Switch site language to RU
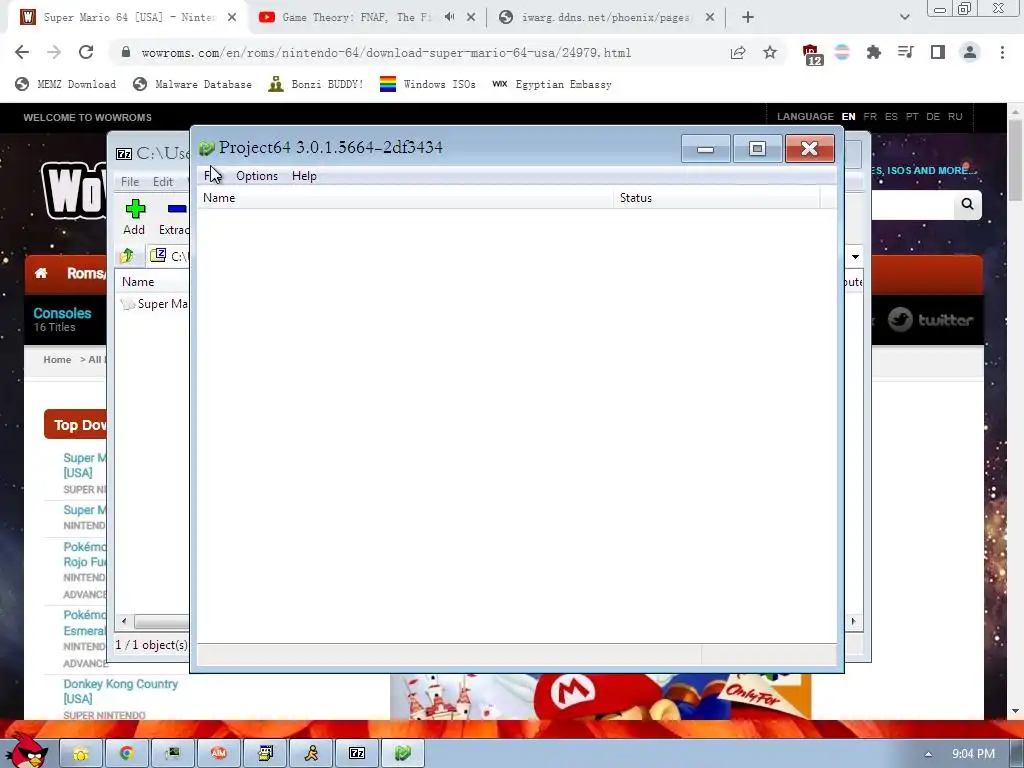The height and width of the screenshot is (768, 1024). [x=955, y=116]
